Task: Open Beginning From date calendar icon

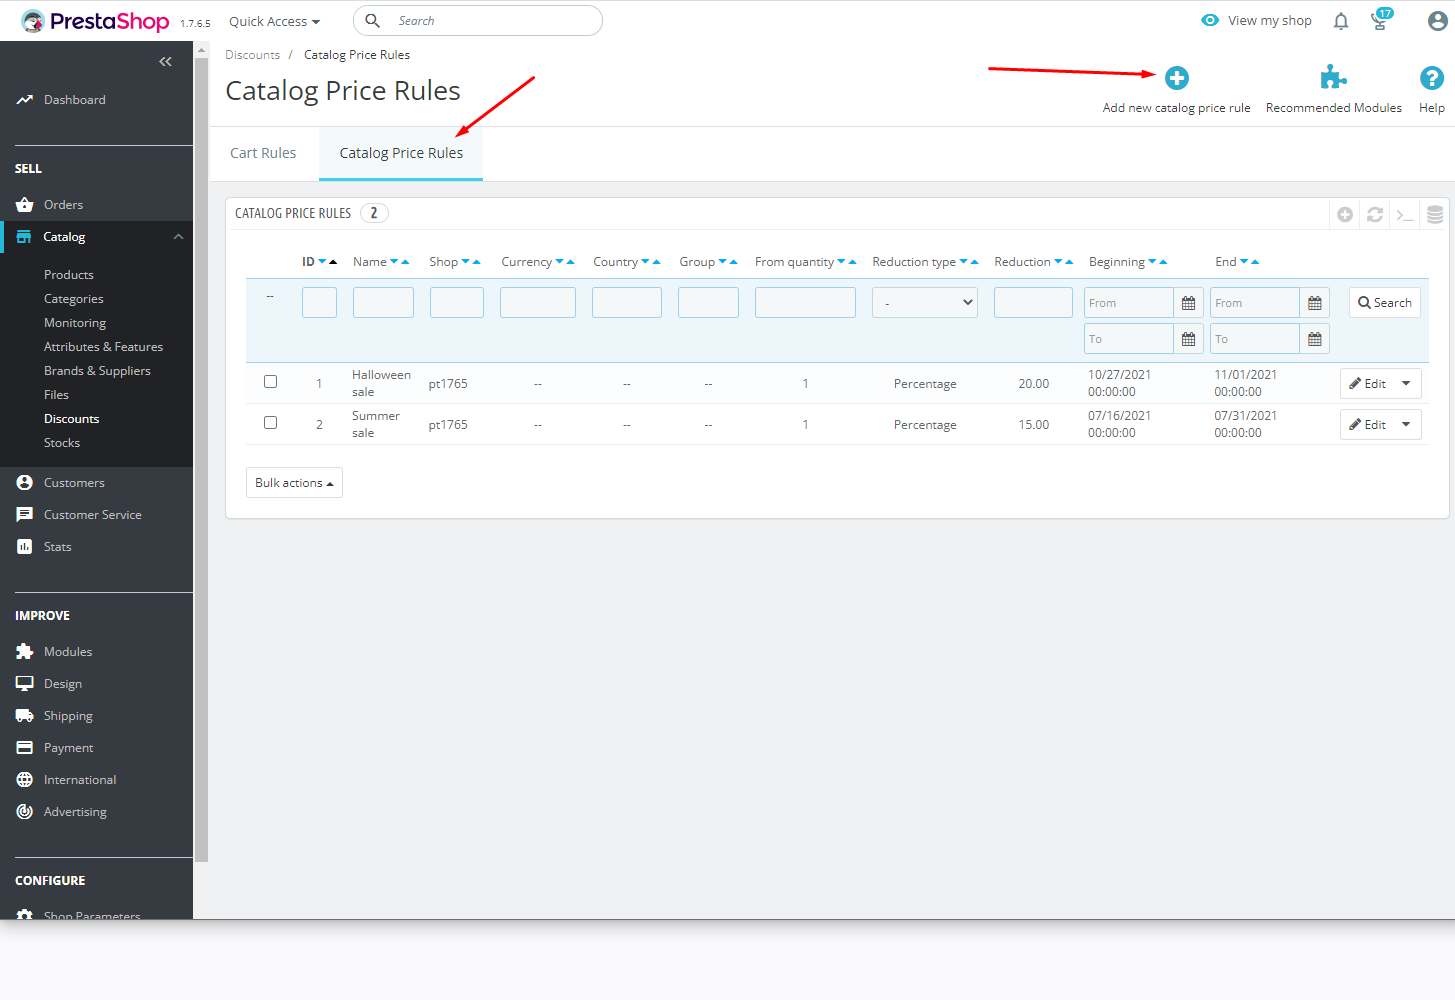Action: pyautogui.click(x=1188, y=303)
